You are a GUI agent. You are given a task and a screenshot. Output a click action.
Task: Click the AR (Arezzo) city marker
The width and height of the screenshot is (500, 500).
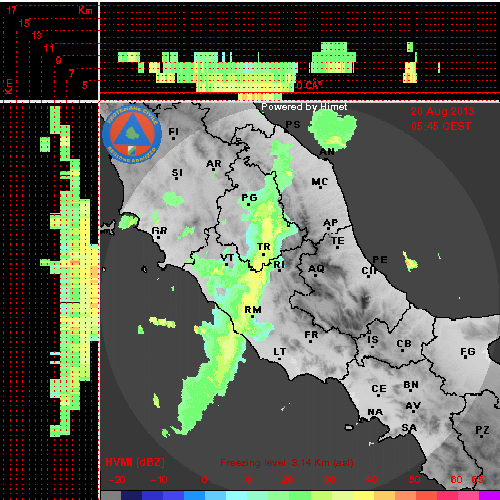click(214, 170)
